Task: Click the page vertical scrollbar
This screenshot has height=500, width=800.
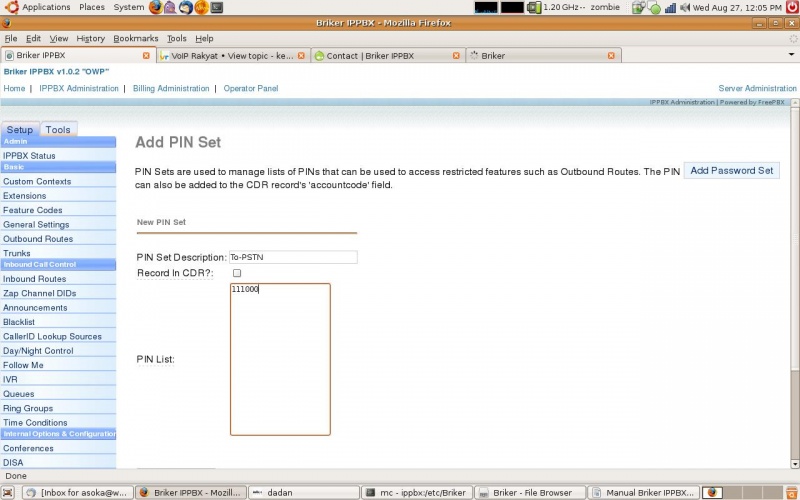Action: click(794, 284)
